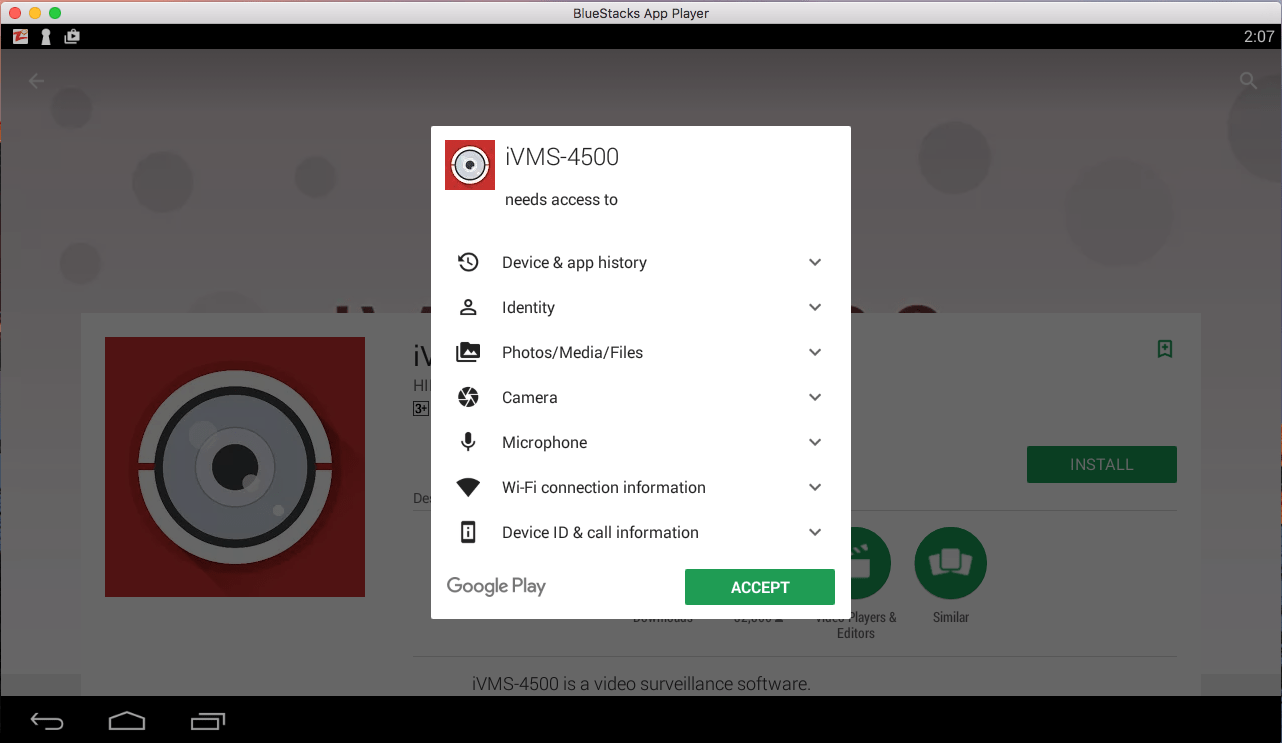Expand Photos/Media/Files permission details
The width and height of the screenshot is (1282, 743).
click(x=815, y=352)
